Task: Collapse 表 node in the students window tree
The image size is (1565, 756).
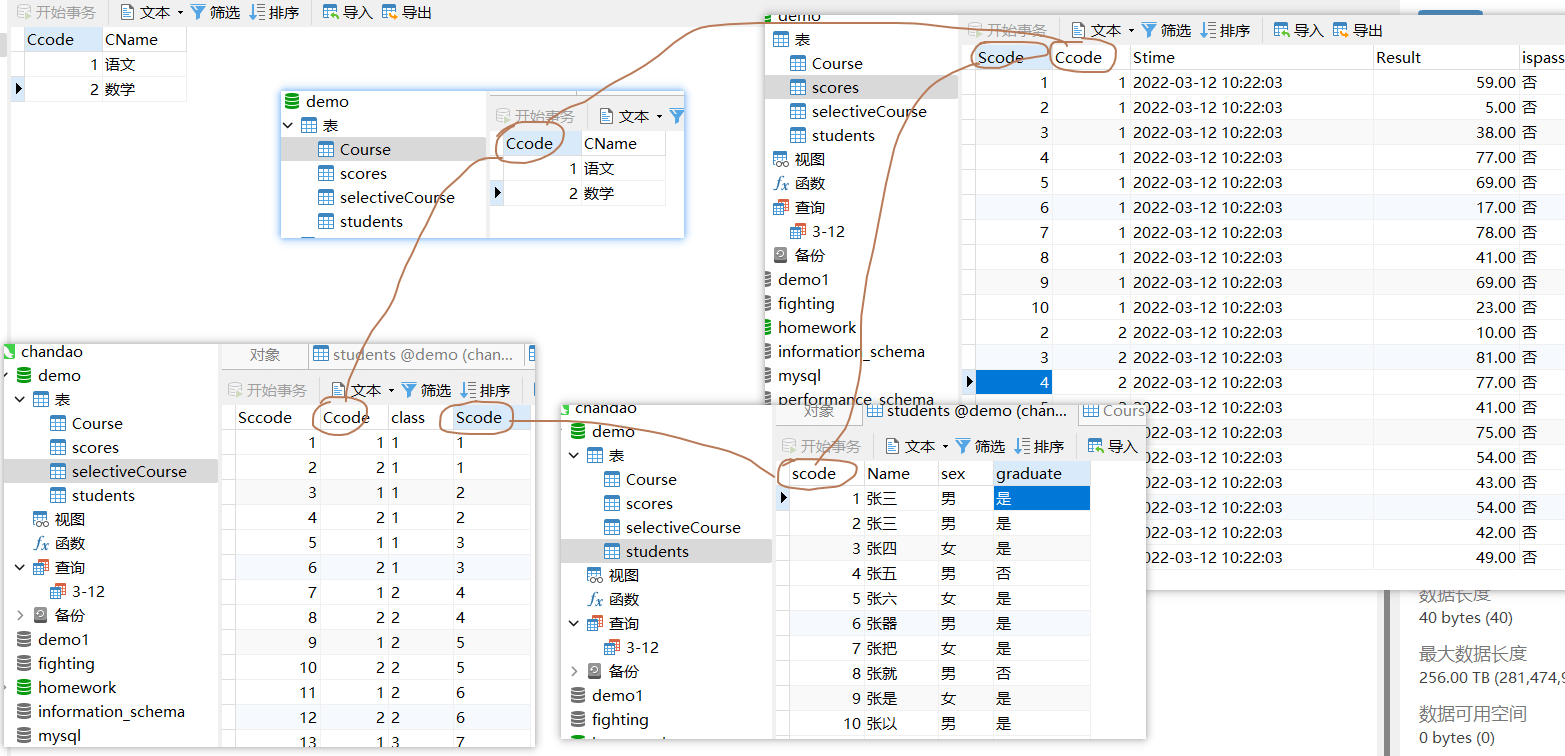Action: point(574,456)
